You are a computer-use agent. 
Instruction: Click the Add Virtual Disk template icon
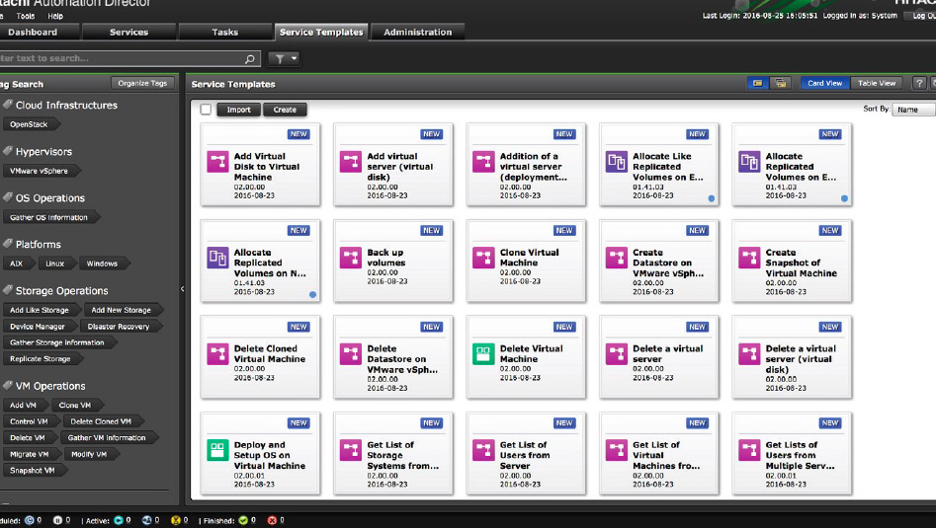(x=218, y=162)
